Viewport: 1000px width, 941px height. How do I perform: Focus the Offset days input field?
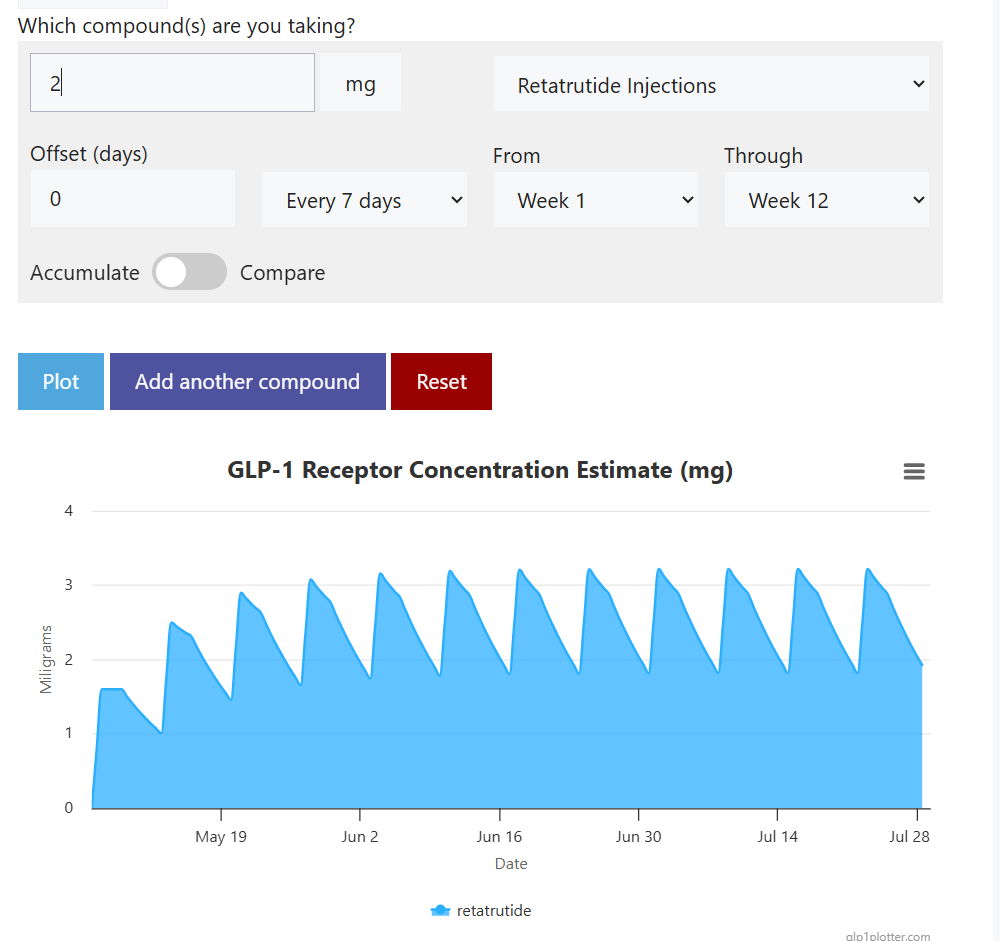pyautogui.click(x=133, y=198)
